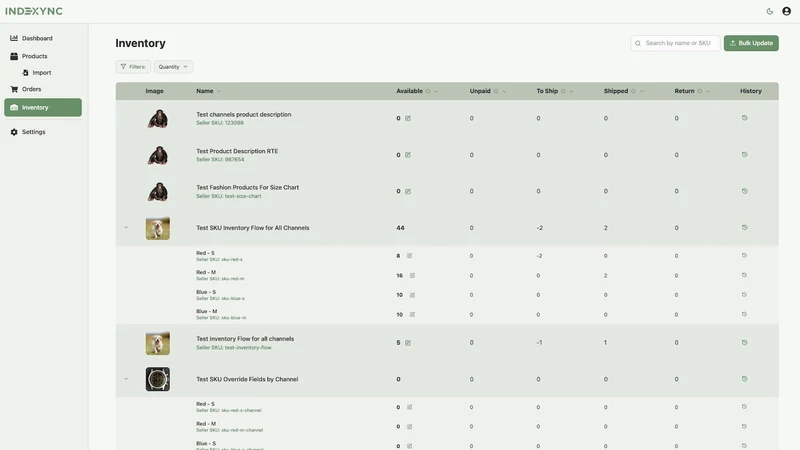The height and width of the screenshot is (450, 800).
Task: View history for Test SKU Inventory Flow for All Channels
Action: 744,228
